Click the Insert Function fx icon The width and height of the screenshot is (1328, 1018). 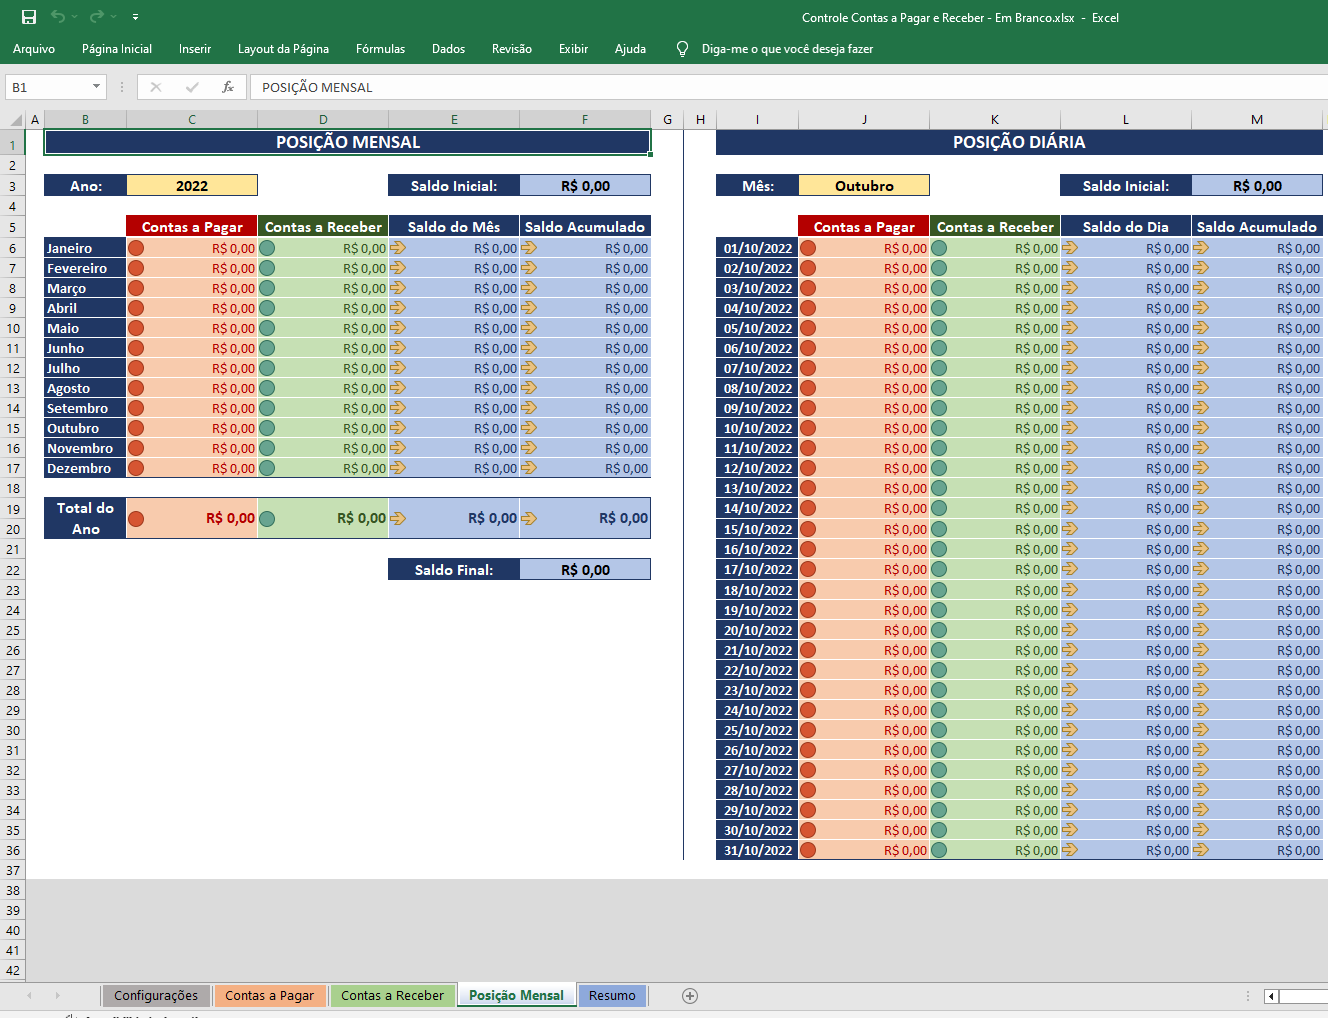tap(228, 87)
